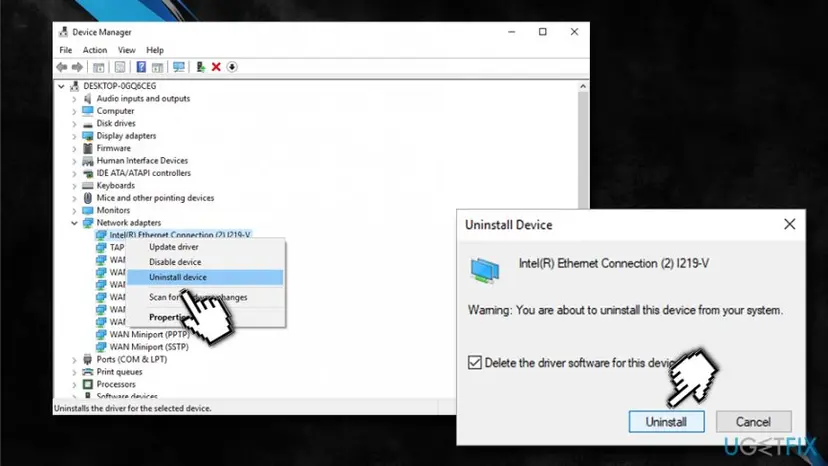Expand Audio inputs and outputs node
The image size is (828, 466).
[74, 99]
